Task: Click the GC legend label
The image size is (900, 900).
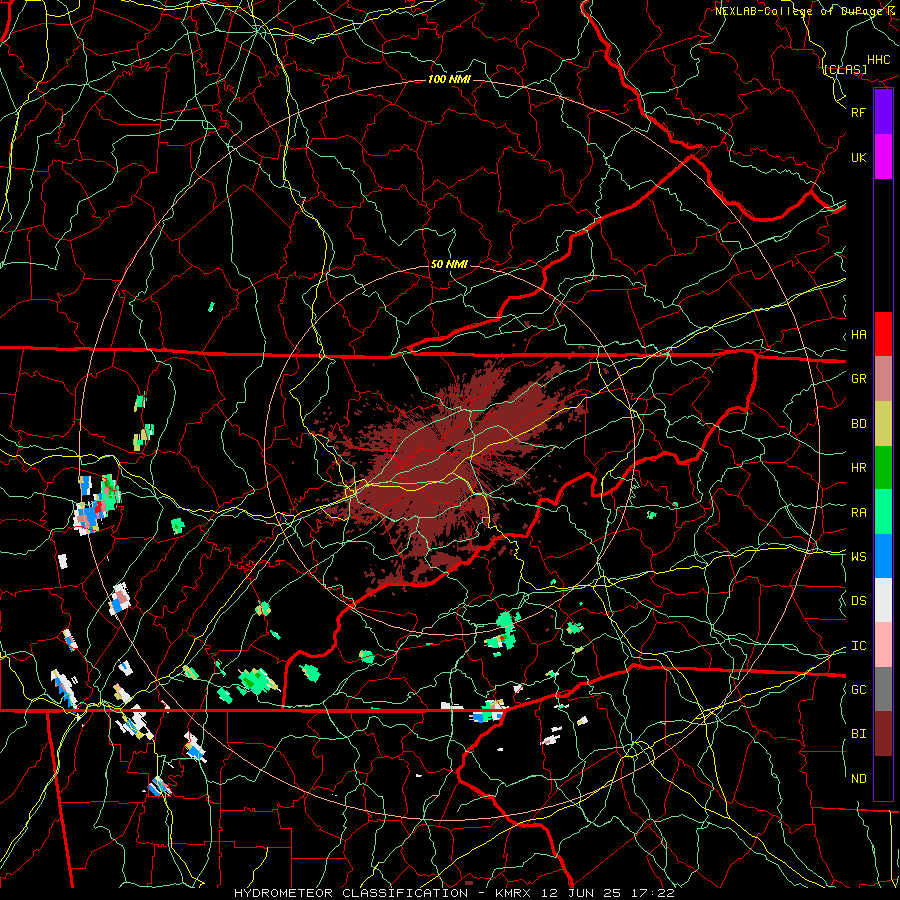Action: 859,690
